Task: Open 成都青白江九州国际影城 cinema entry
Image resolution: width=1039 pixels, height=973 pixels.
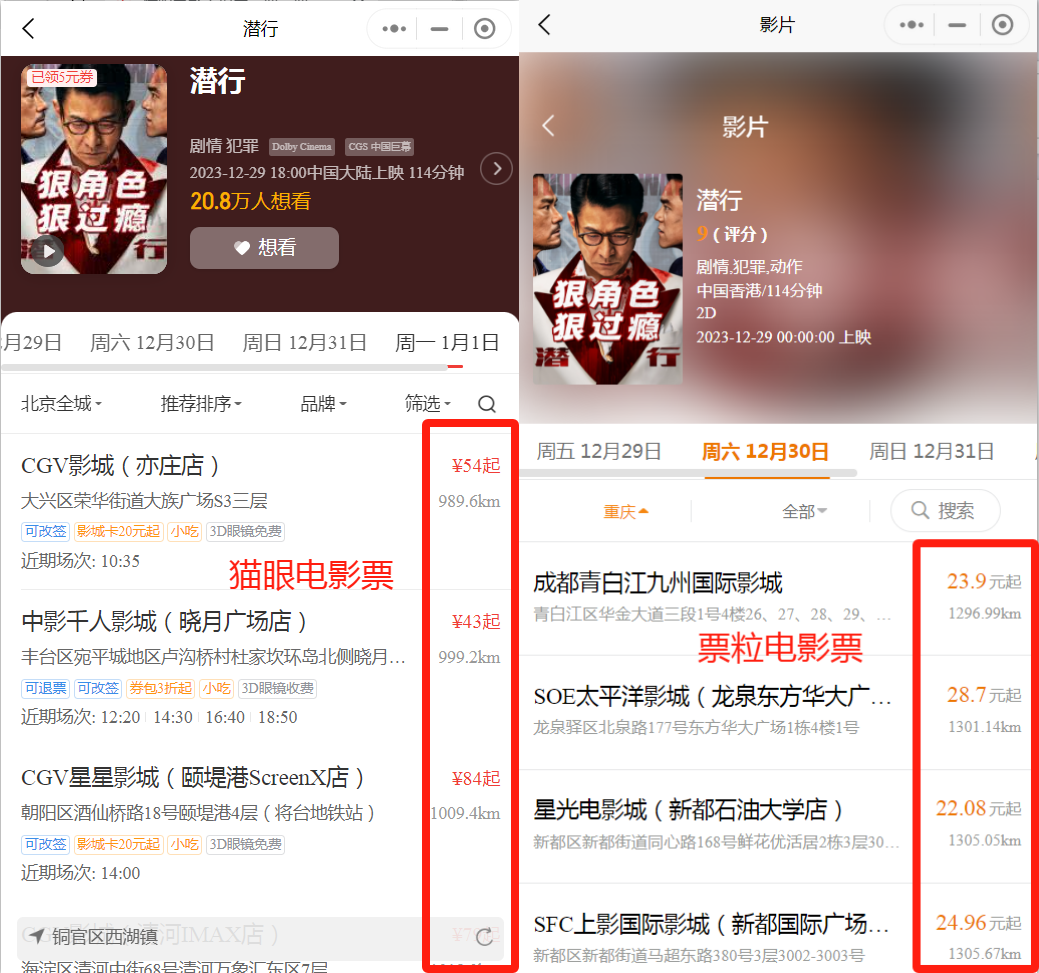Action: click(x=658, y=583)
